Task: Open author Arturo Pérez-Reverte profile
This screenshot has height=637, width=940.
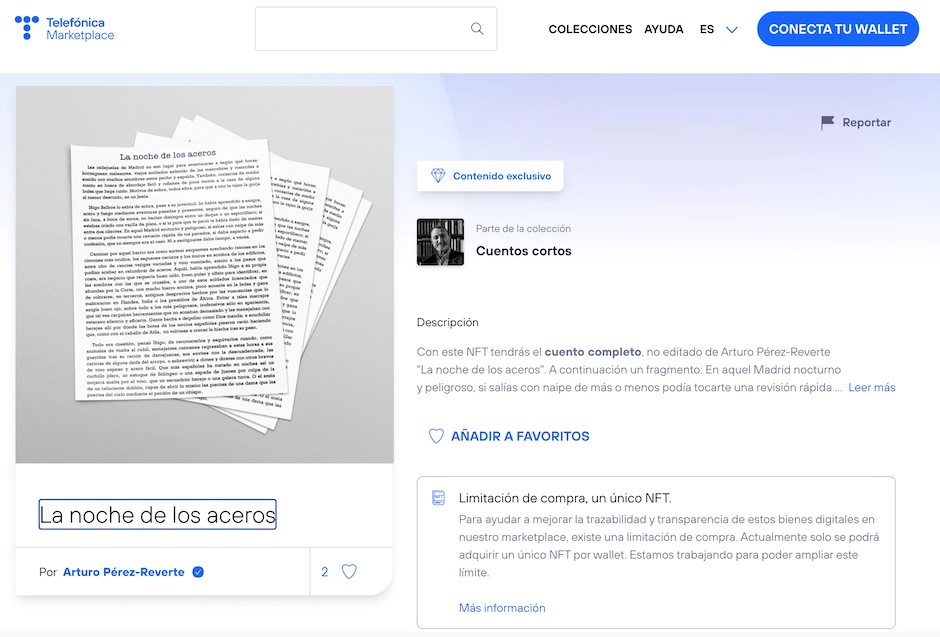Action: (x=123, y=572)
